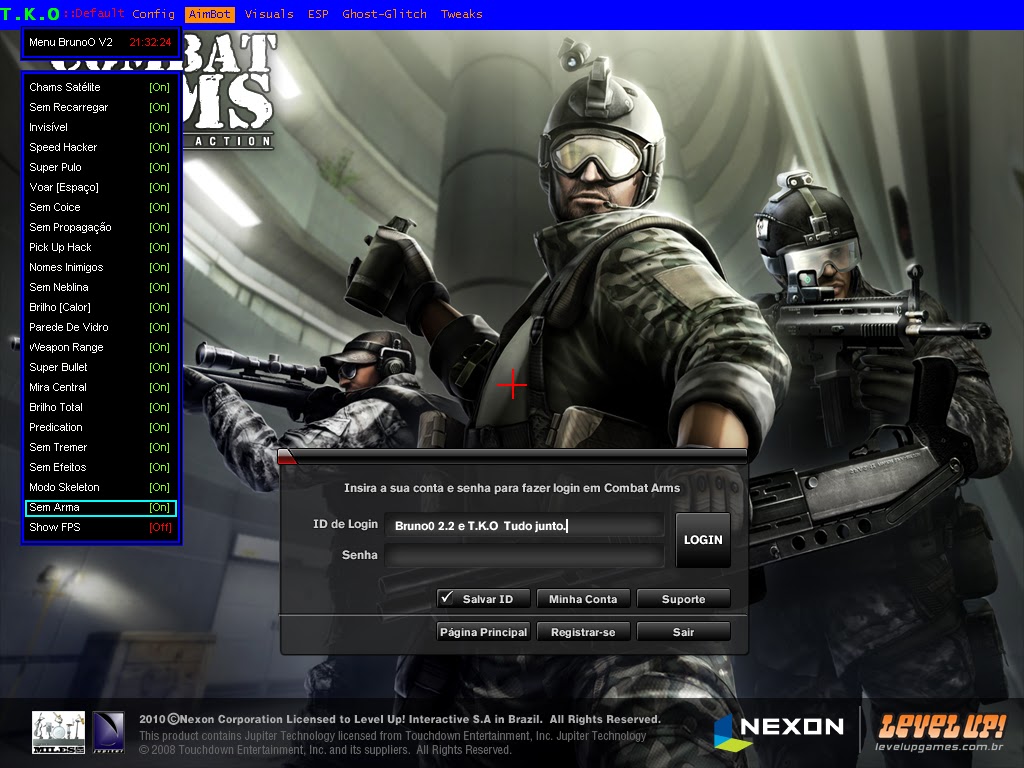The width and height of the screenshot is (1024, 768).
Task: Select the AimBot tab
Action: tap(210, 14)
